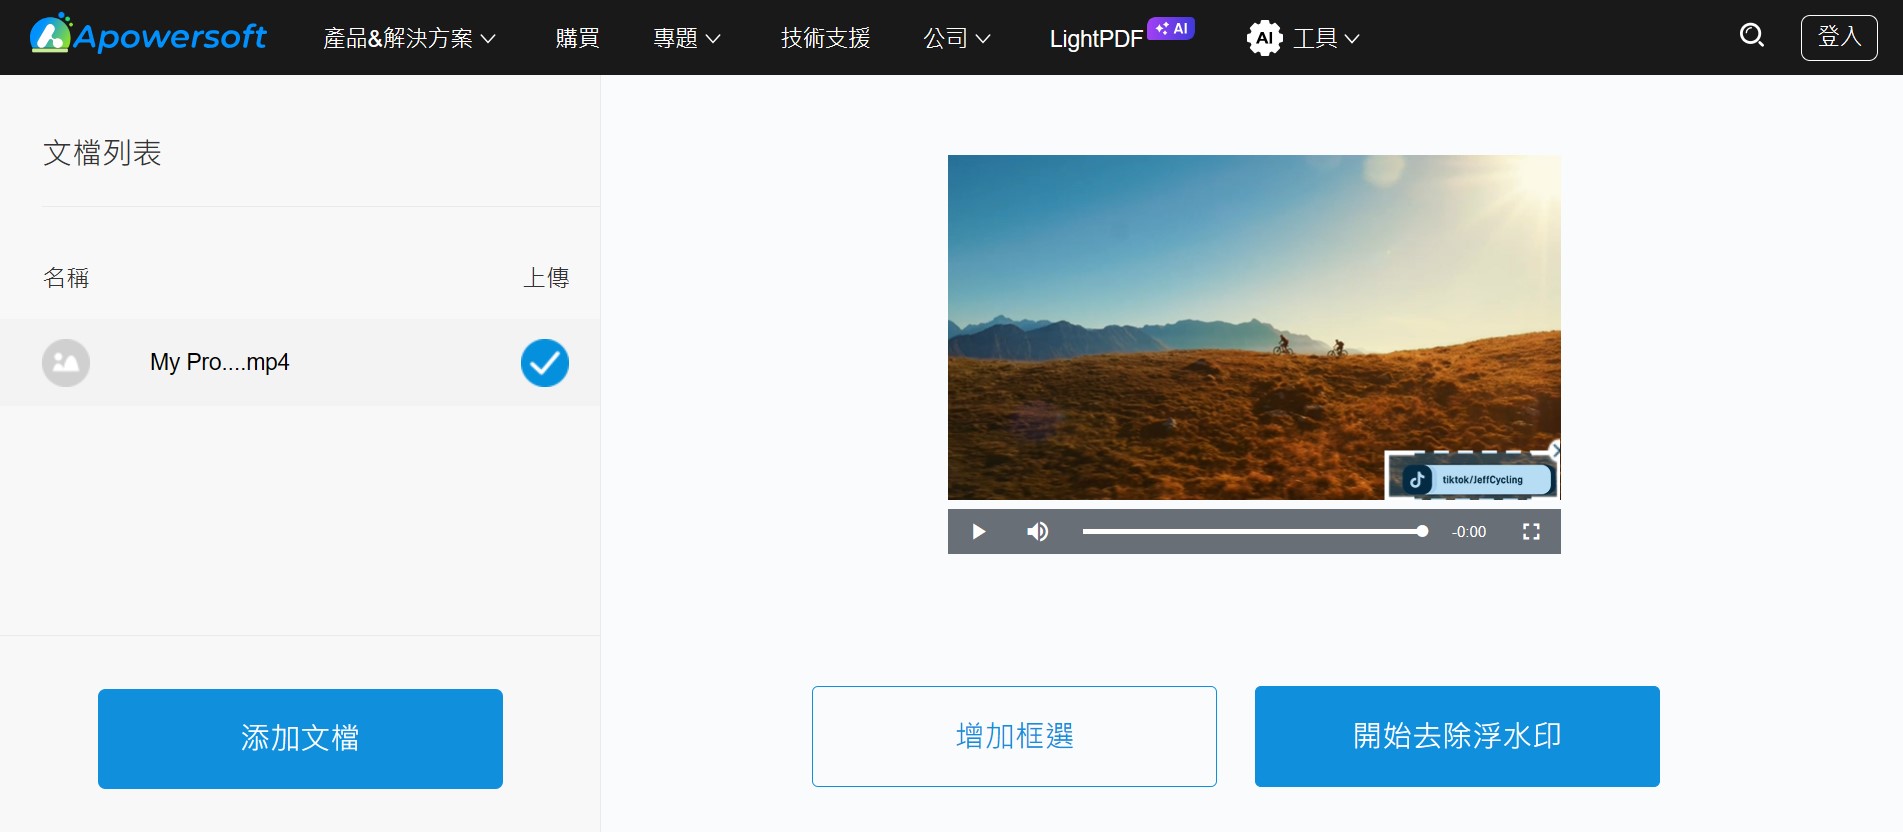Click the 文檔列表 heading
Image resolution: width=1903 pixels, height=832 pixels.
coord(102,153)
